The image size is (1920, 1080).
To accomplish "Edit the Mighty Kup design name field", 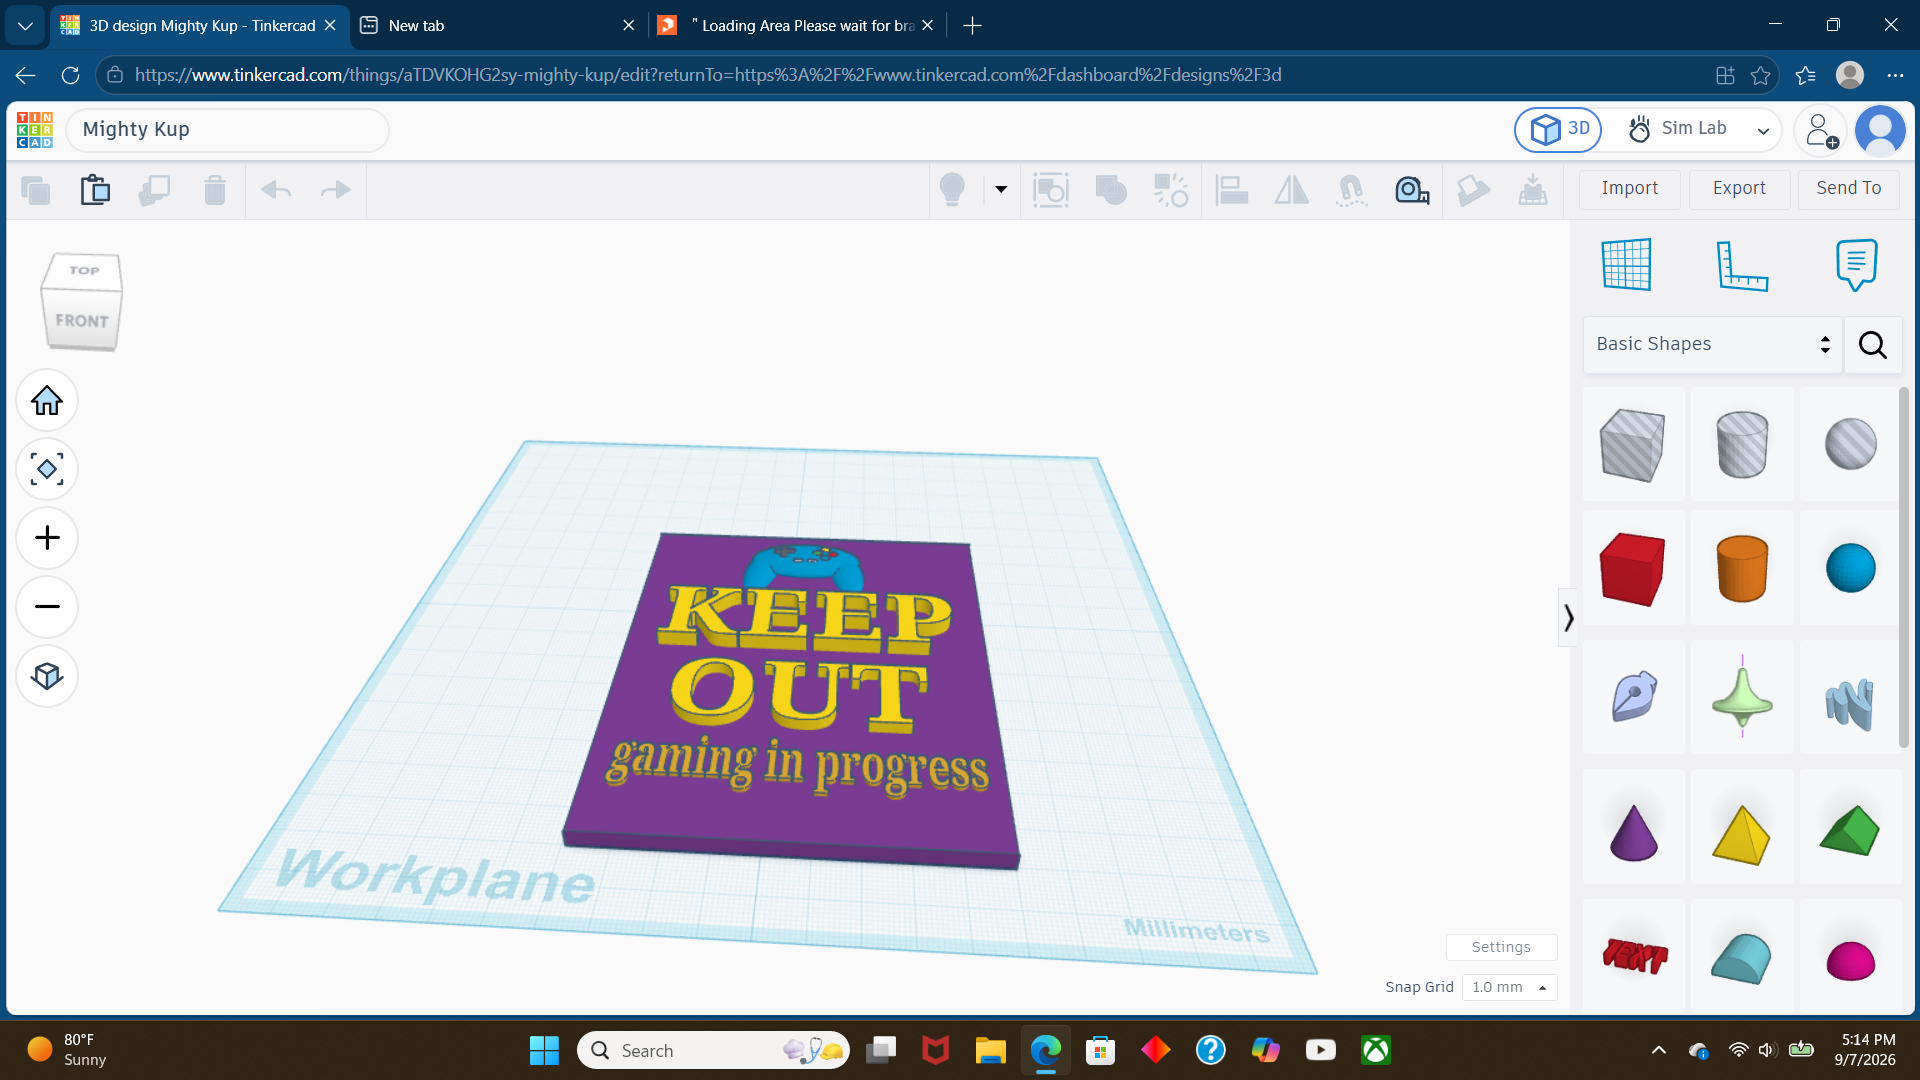I will tap(228, 130).
